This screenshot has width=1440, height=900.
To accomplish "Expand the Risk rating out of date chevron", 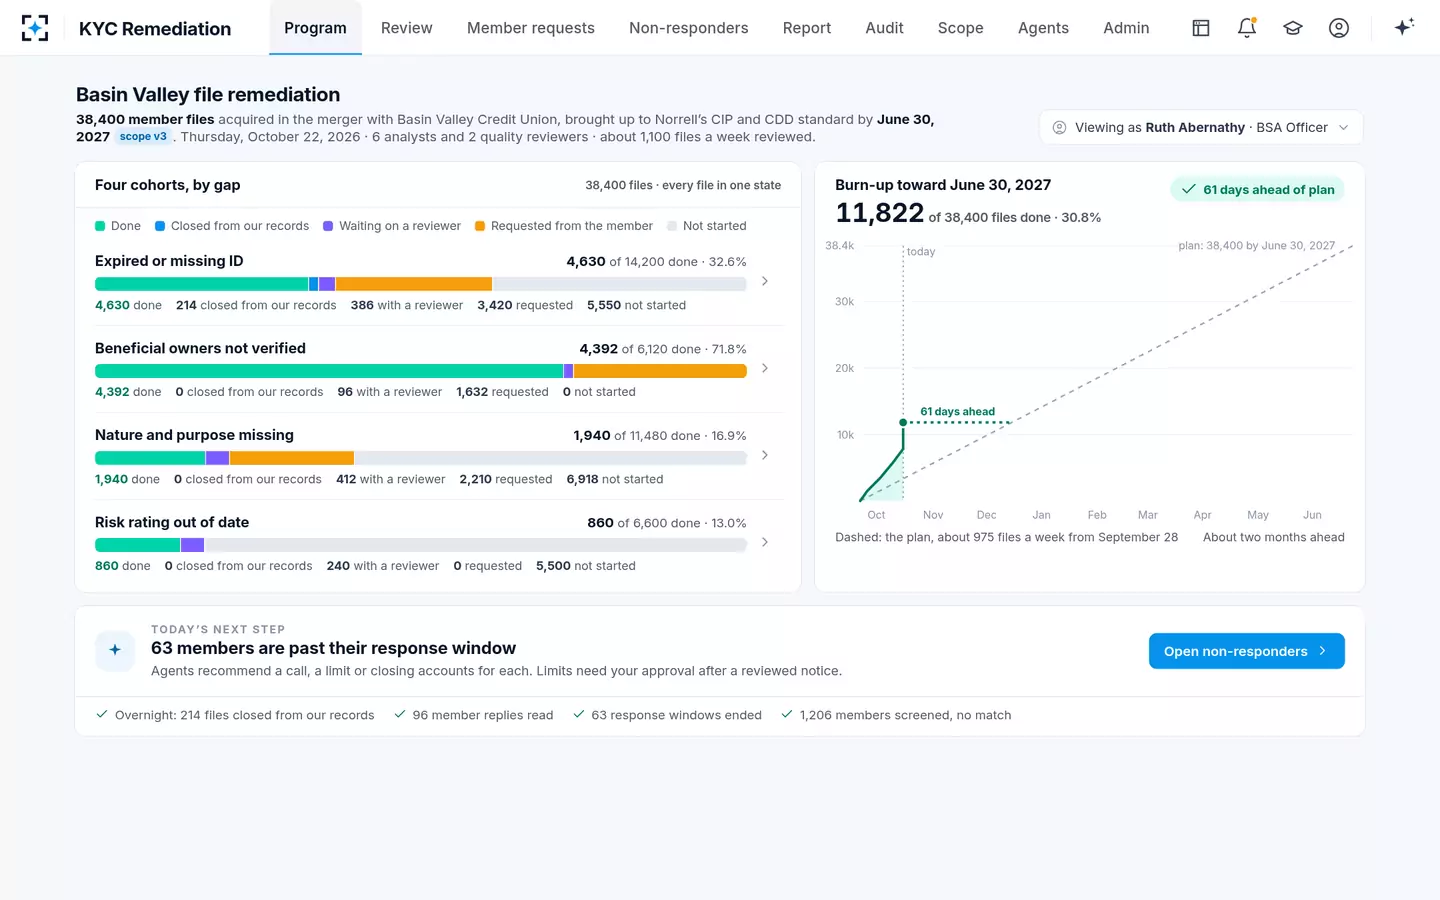I will (765, 543).
